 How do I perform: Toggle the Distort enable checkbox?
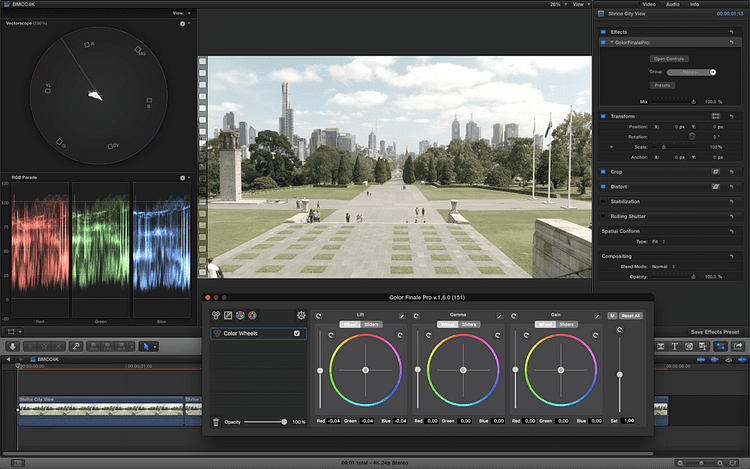point(603,186)
